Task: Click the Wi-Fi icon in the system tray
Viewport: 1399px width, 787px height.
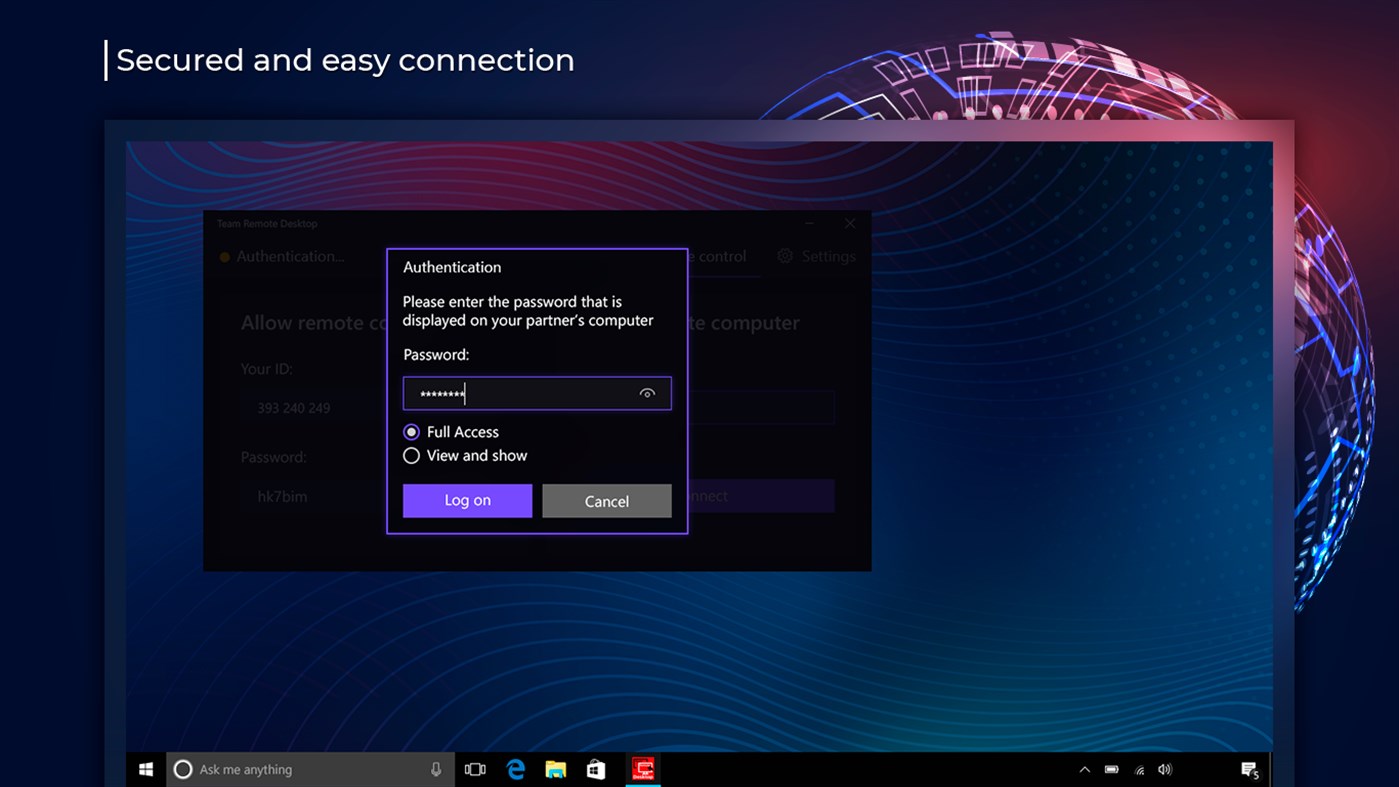Action: pos(1138,769)
